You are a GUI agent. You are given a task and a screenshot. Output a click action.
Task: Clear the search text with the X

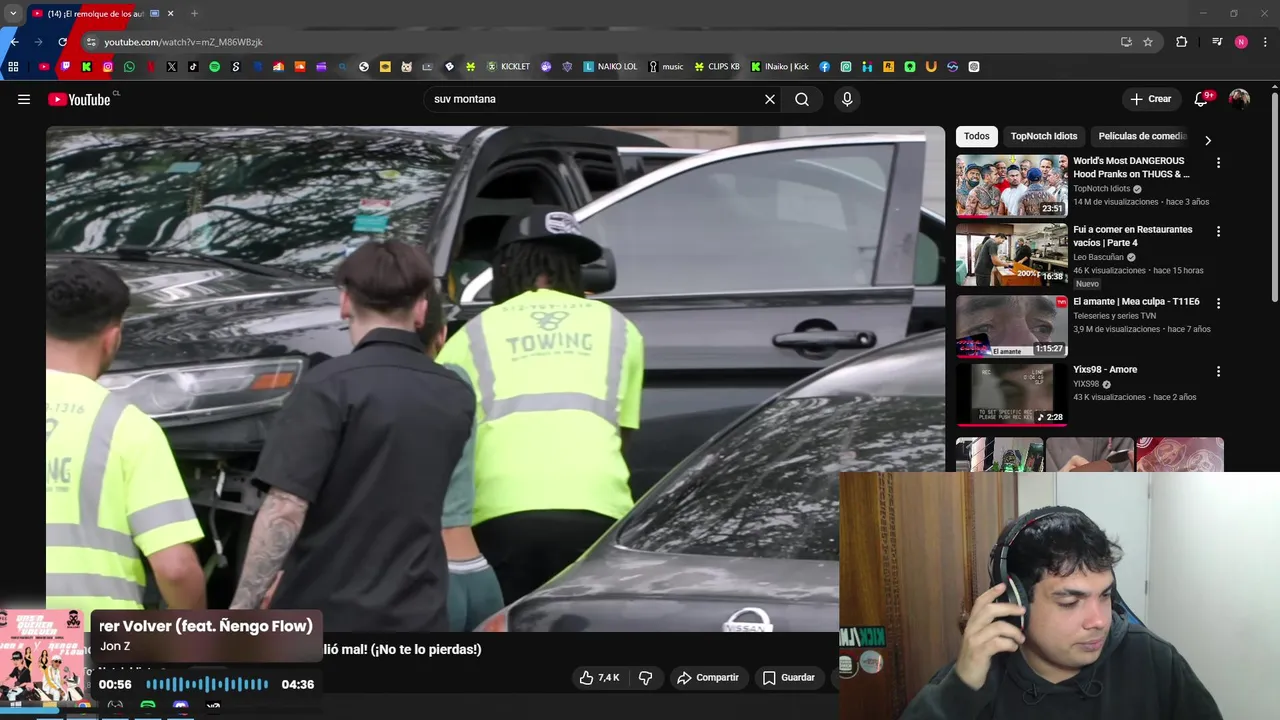[770, 99]
